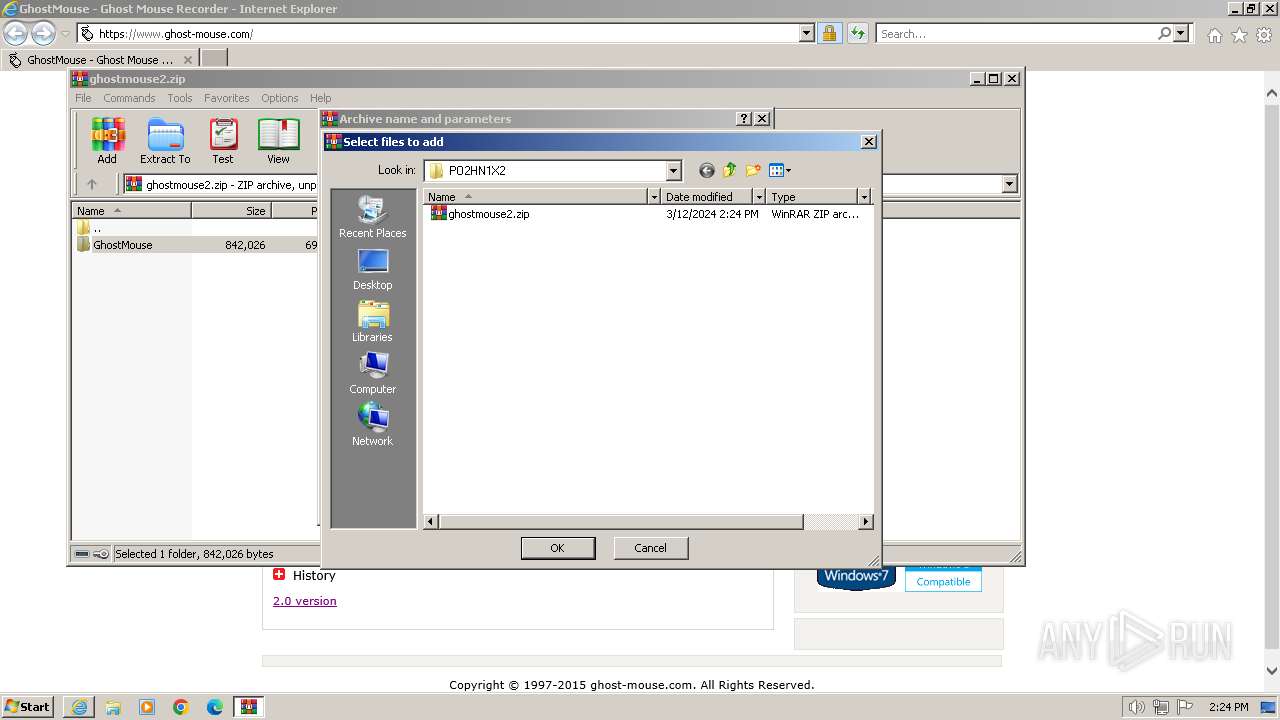Open the Type column dropdown

pos(864,197)
